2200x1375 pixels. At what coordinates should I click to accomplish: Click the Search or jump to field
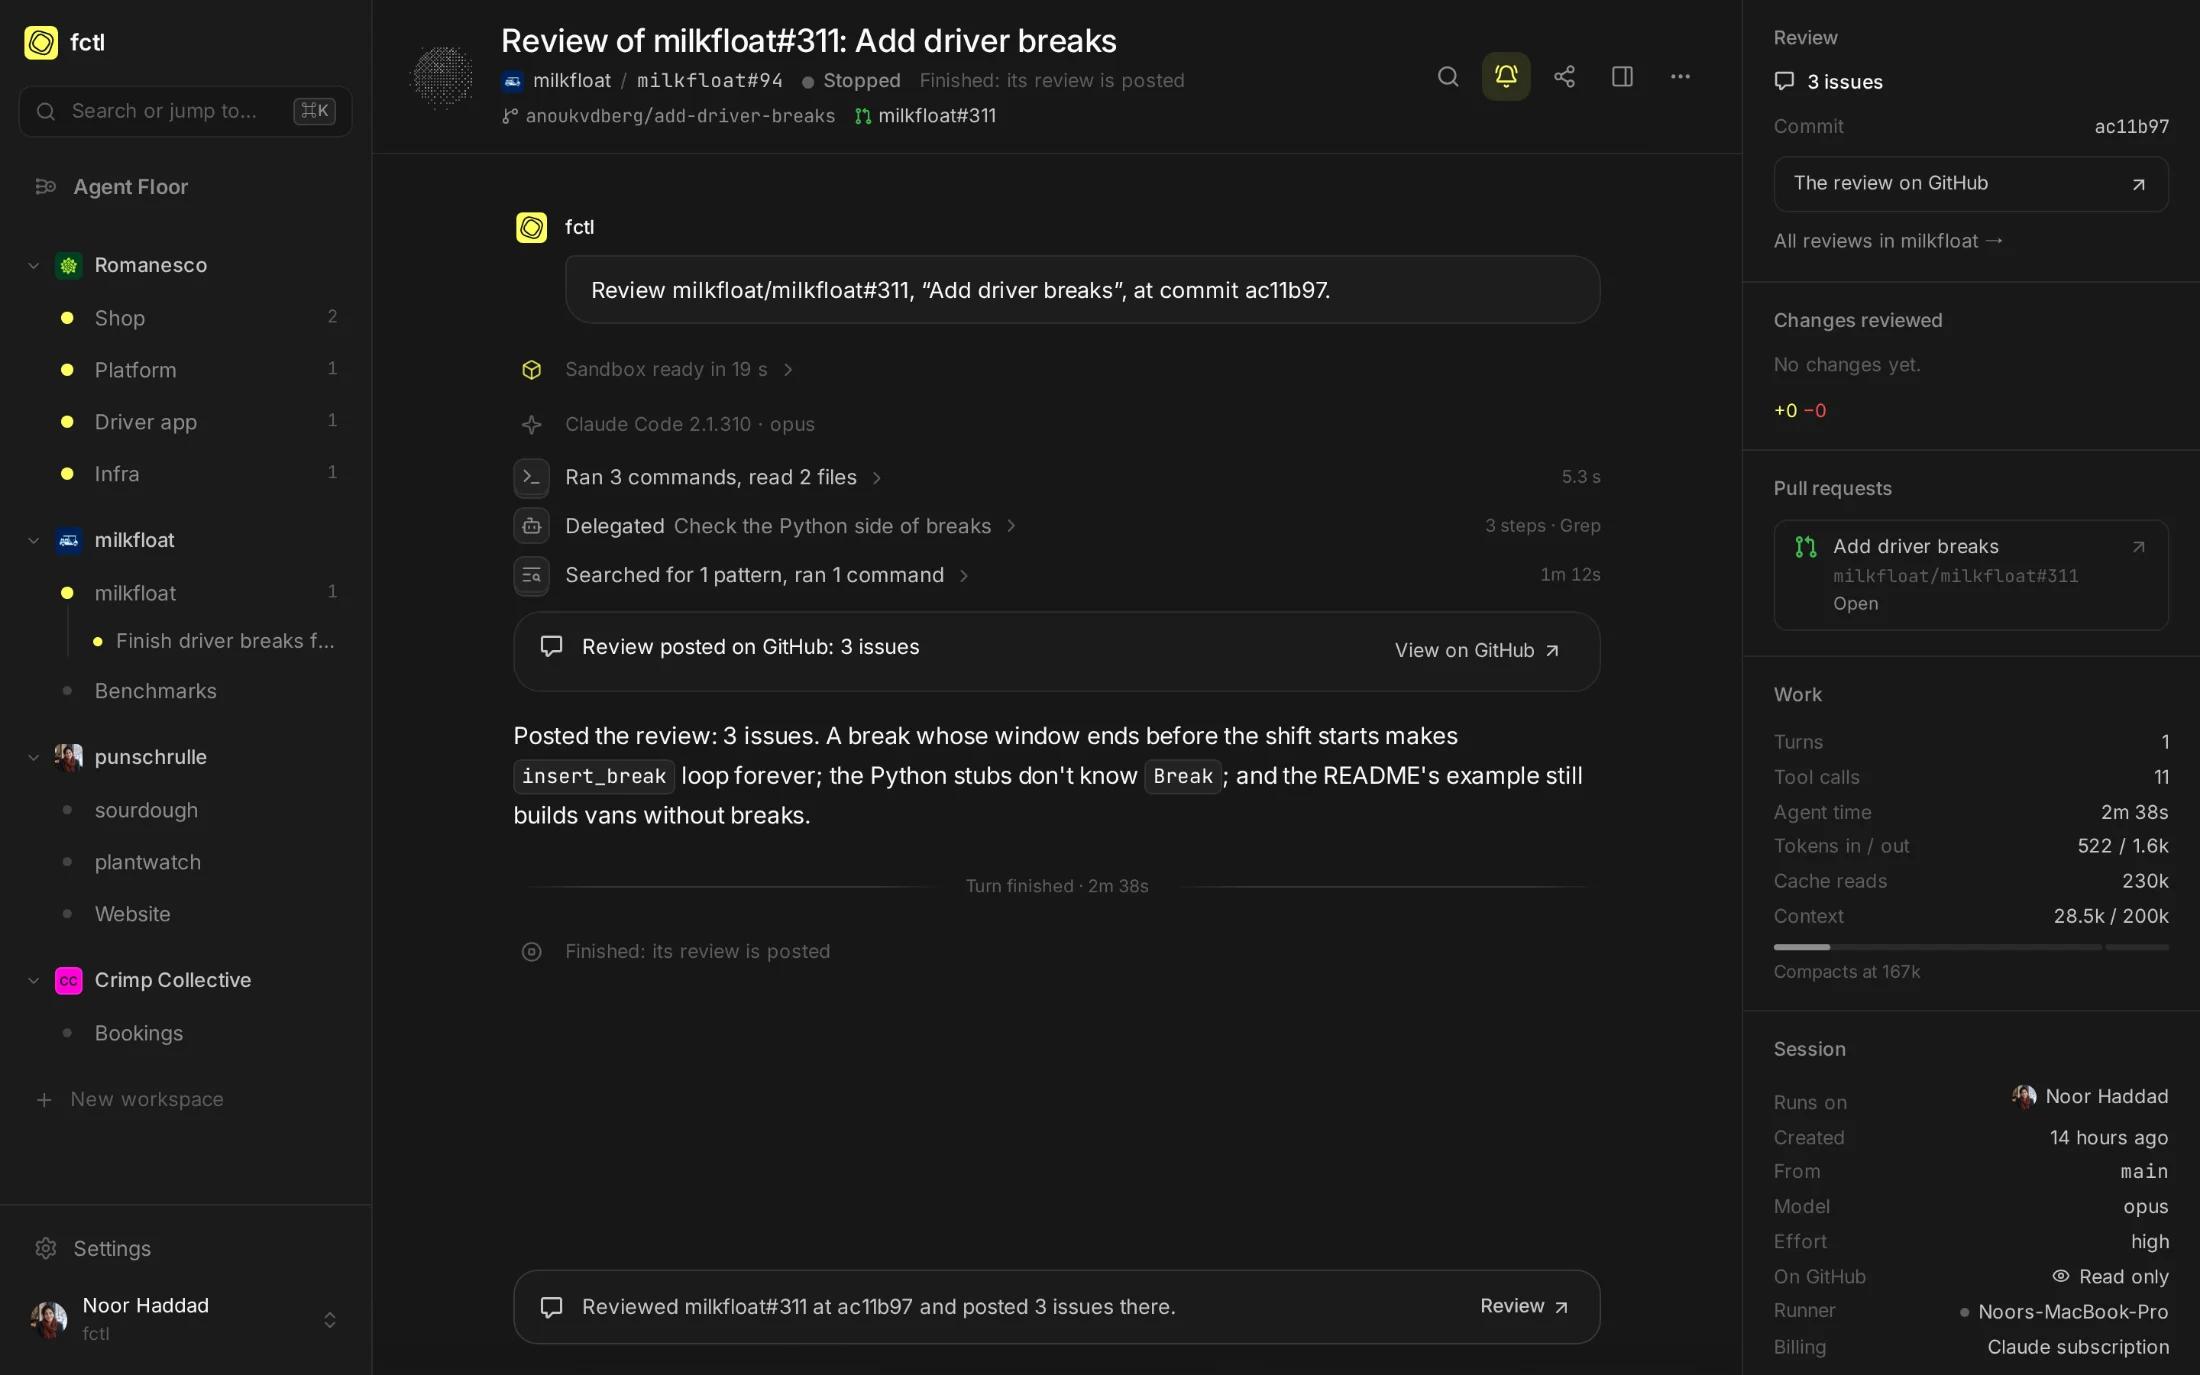point(185,111)
